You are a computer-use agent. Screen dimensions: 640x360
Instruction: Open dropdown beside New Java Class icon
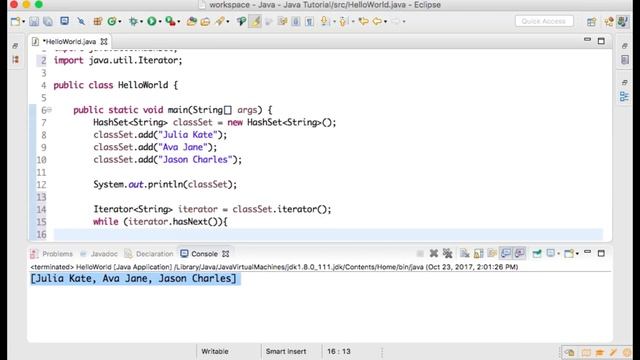(x=120, y=22)
